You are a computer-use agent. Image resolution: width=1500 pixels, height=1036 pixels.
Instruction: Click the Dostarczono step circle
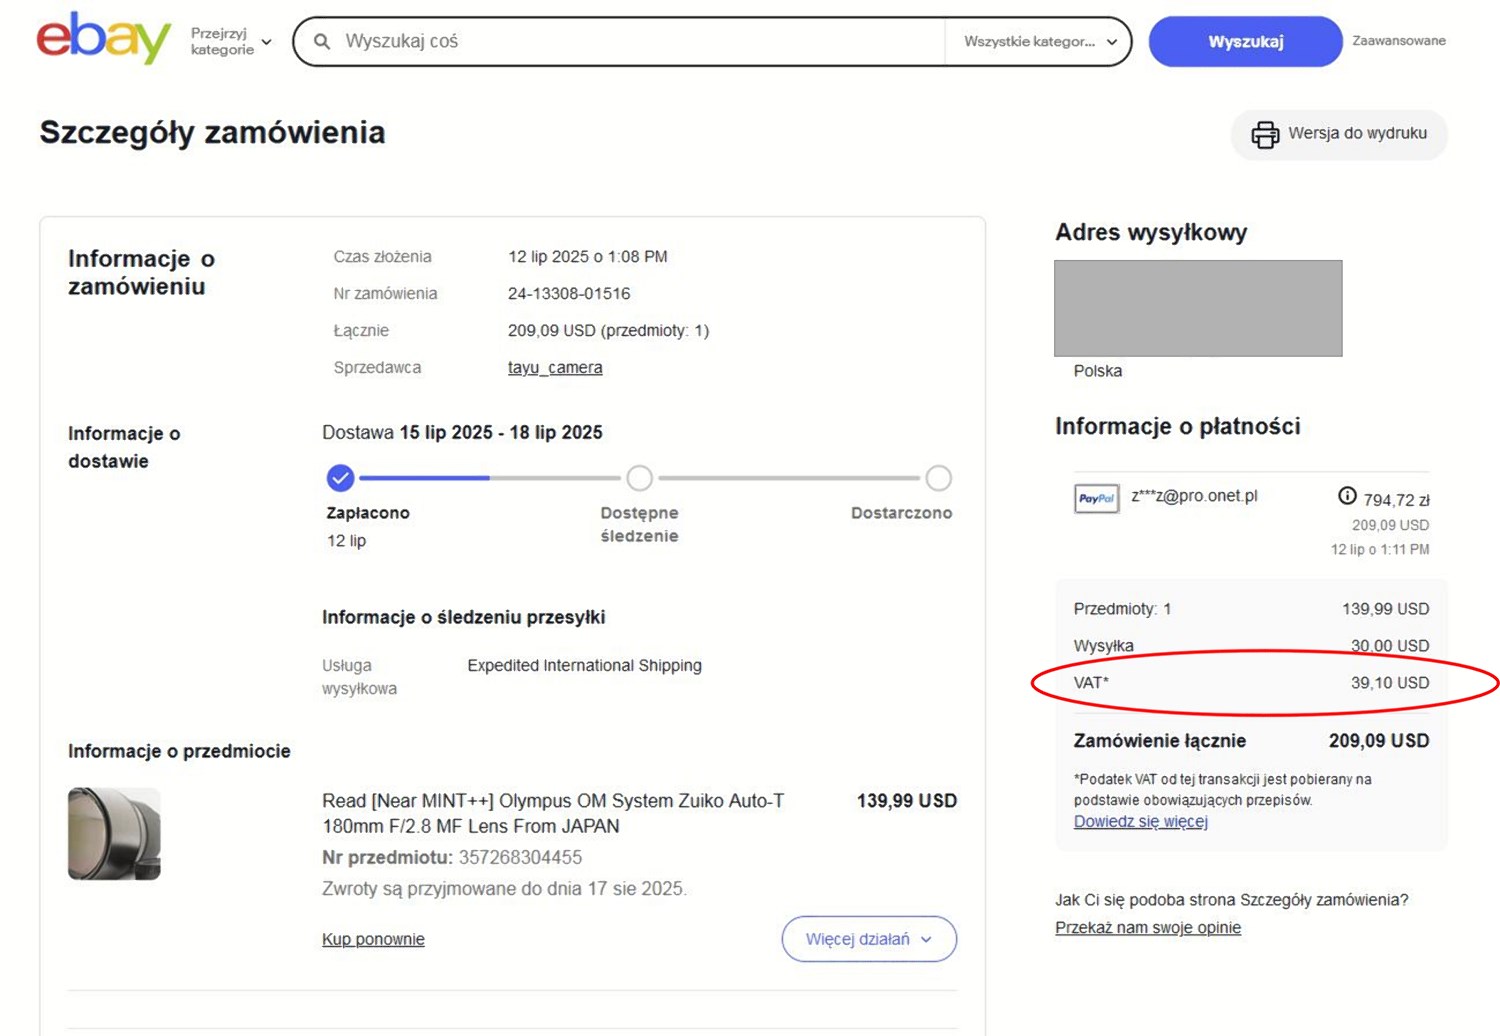938,478
